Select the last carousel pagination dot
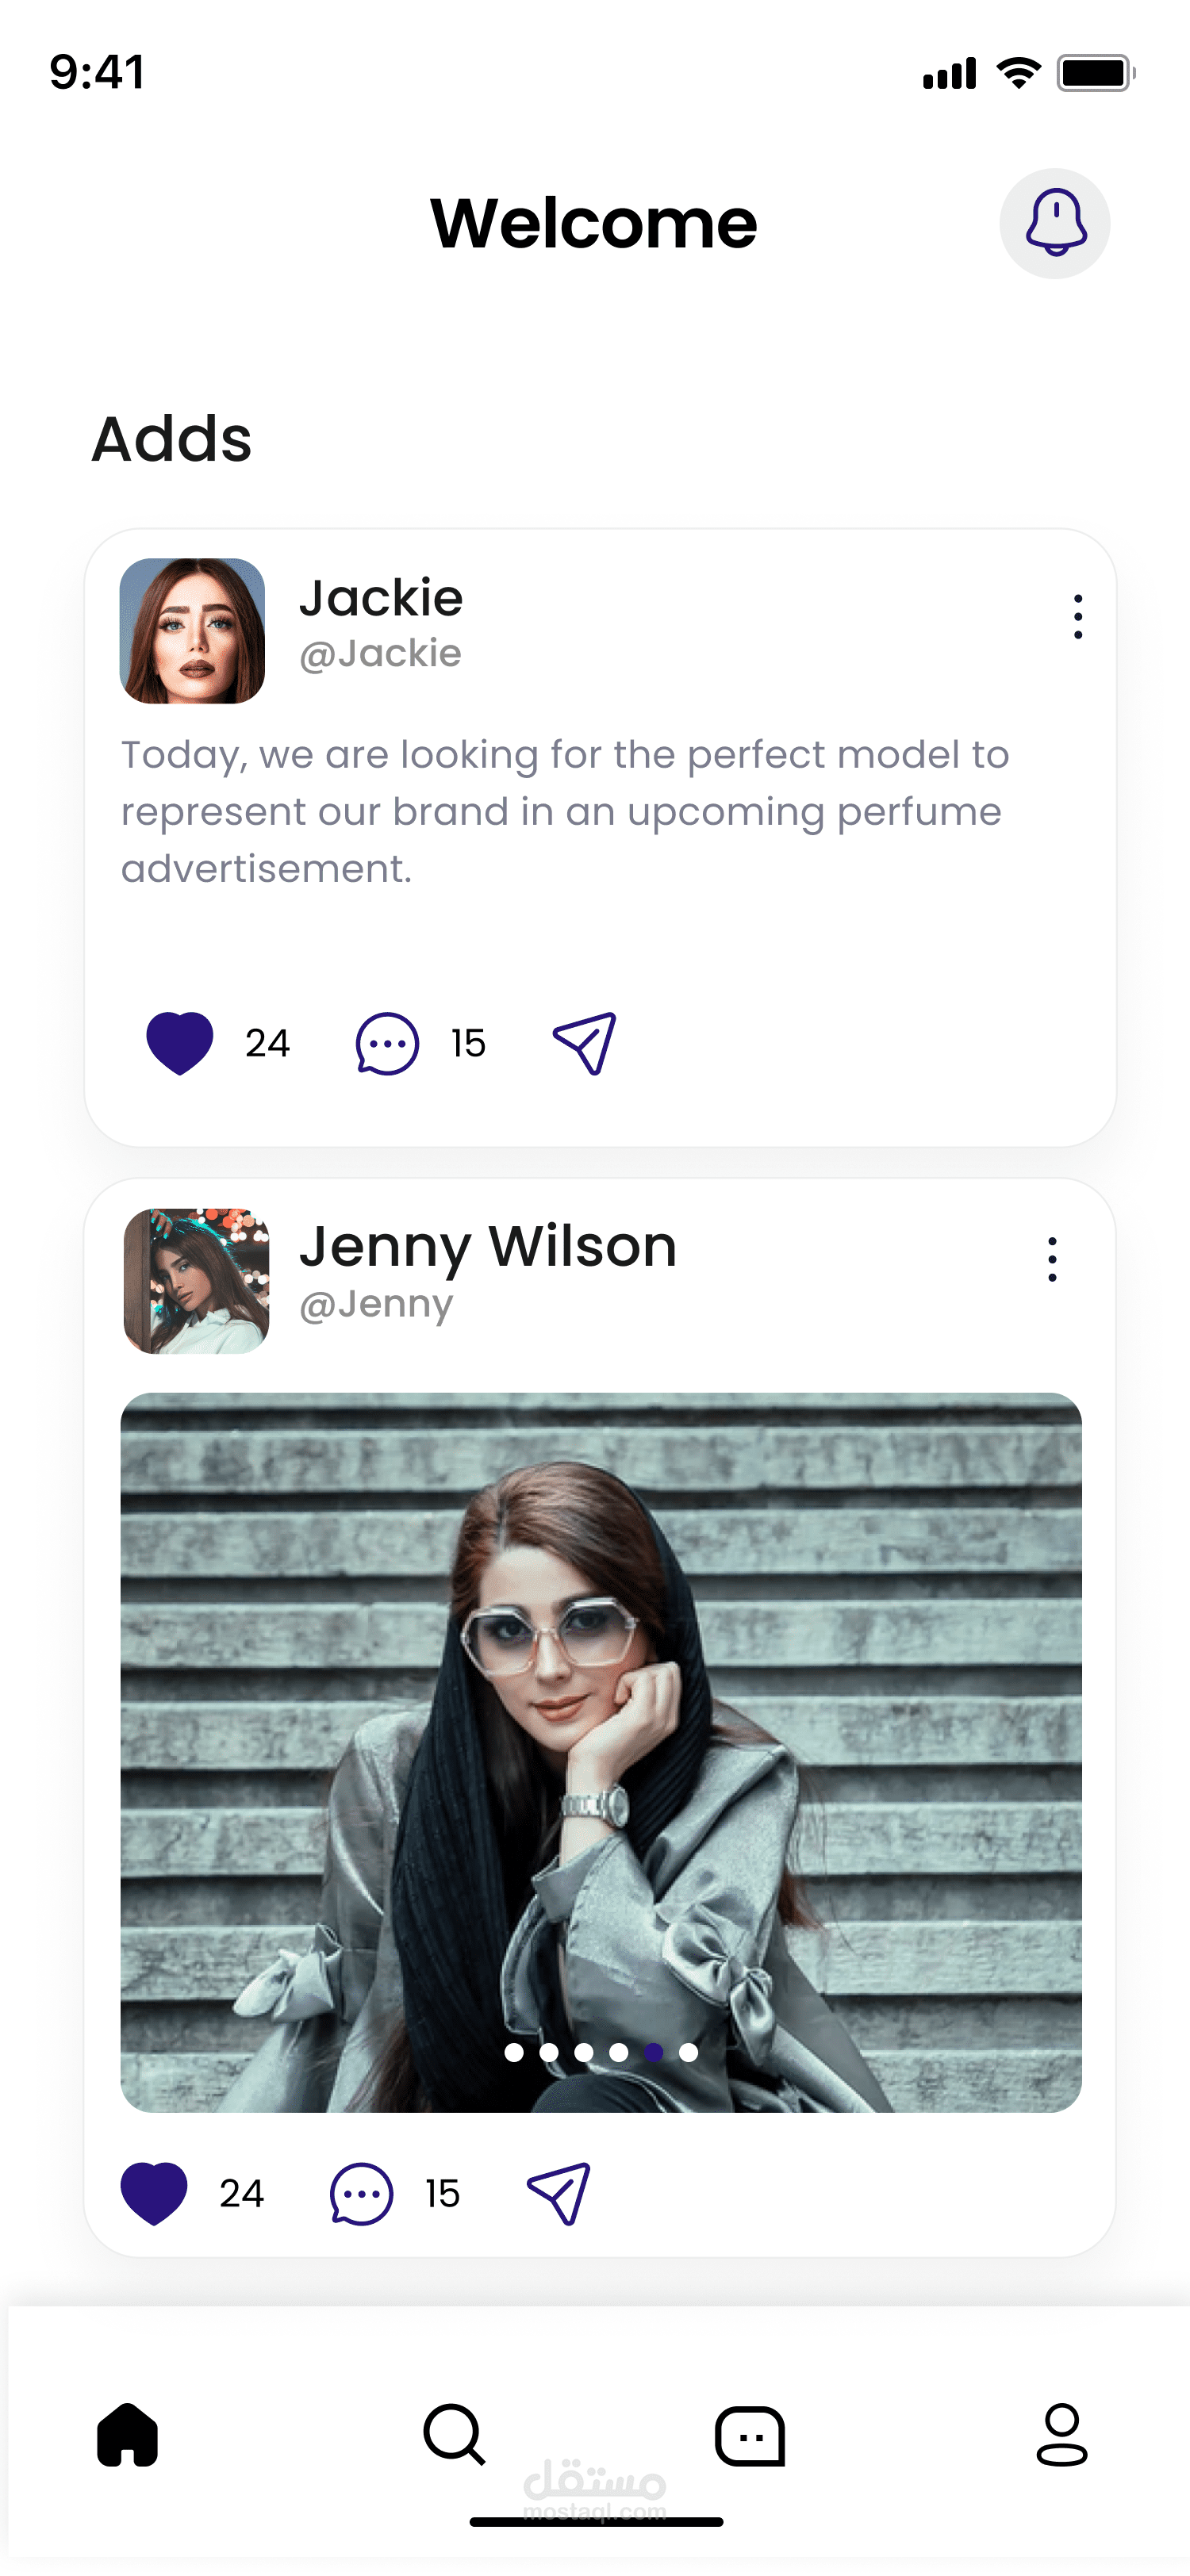This screenshot has width=1190, height=2576. (x=689, y=2052)
